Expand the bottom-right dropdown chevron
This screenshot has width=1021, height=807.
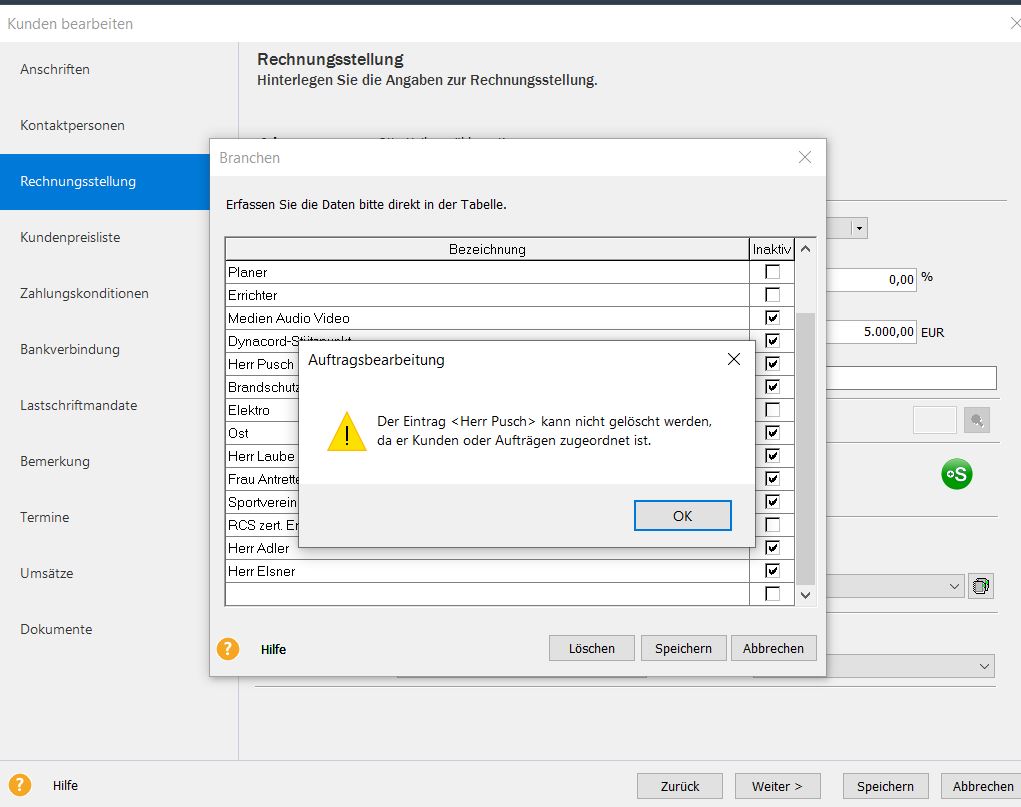[984, 666]
